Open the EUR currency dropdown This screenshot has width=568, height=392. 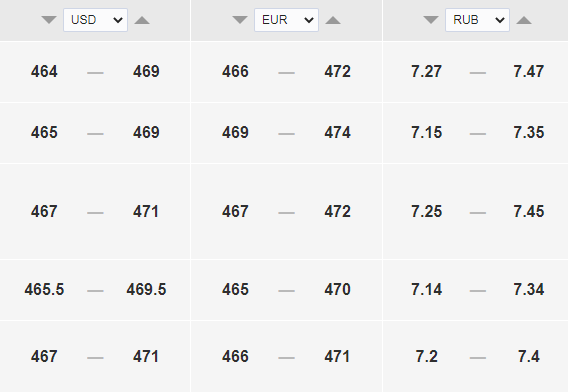287,20
